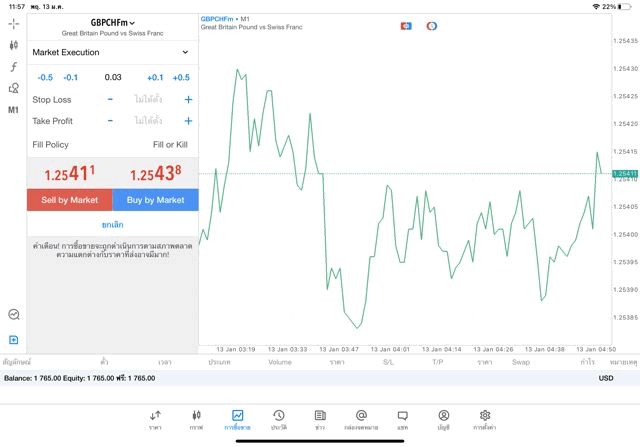Increase volume by +0.1

(155, 78)
